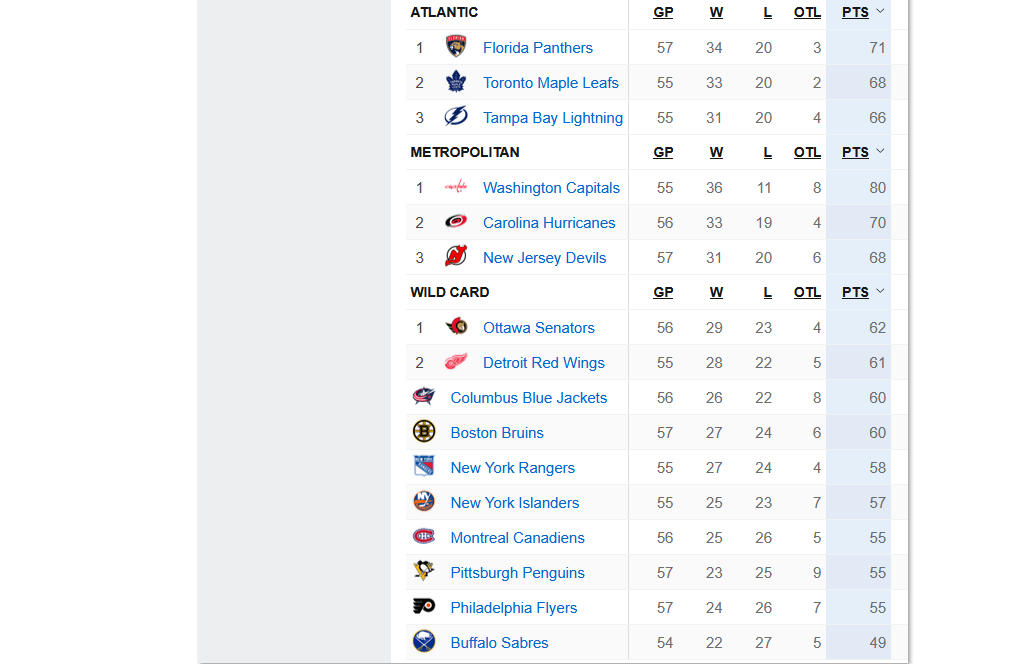Sort Metropolitan table by OTL column
The image size is (1033, 664).
pyautogui.click(x=807, y=152)
